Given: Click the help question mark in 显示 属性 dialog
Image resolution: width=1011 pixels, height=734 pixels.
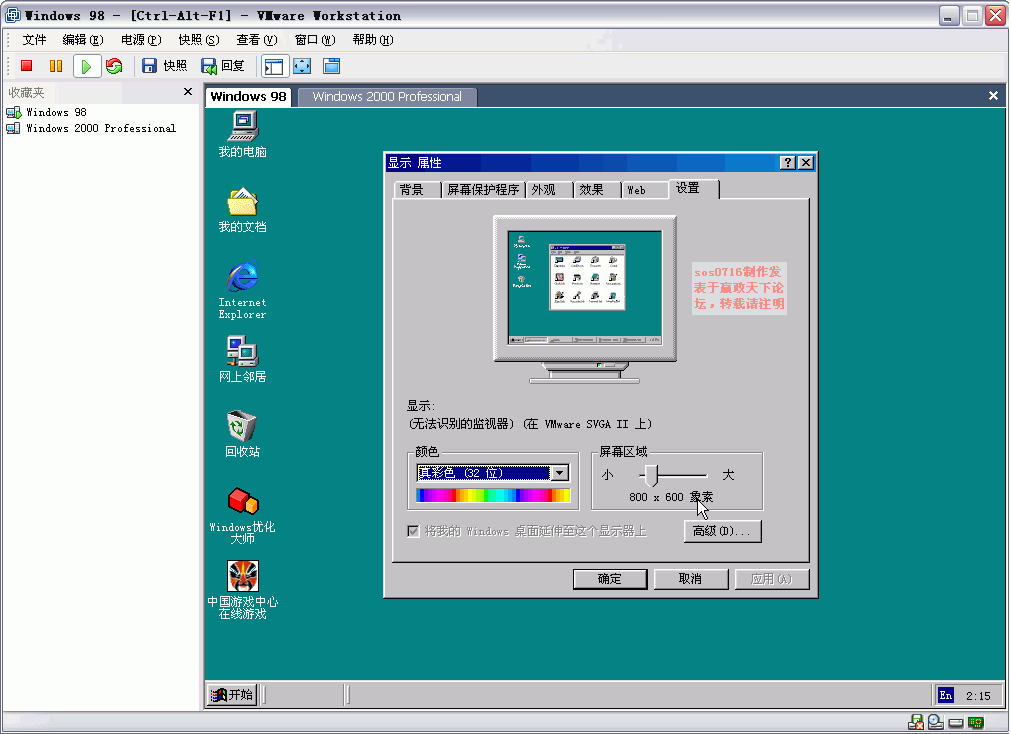Looking at the screenshot, I should tap(787, 163).
